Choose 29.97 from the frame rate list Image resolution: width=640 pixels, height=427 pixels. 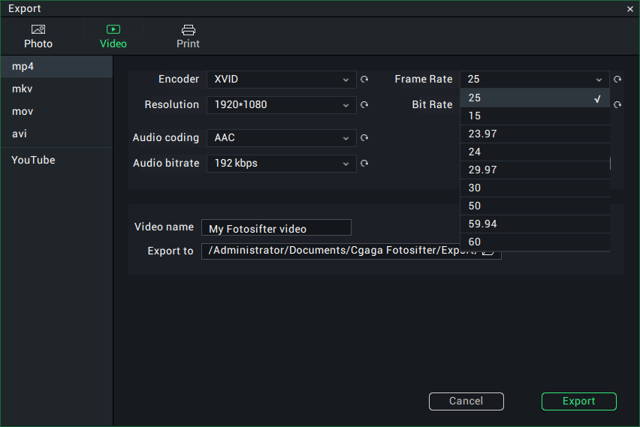coord(535,170)
